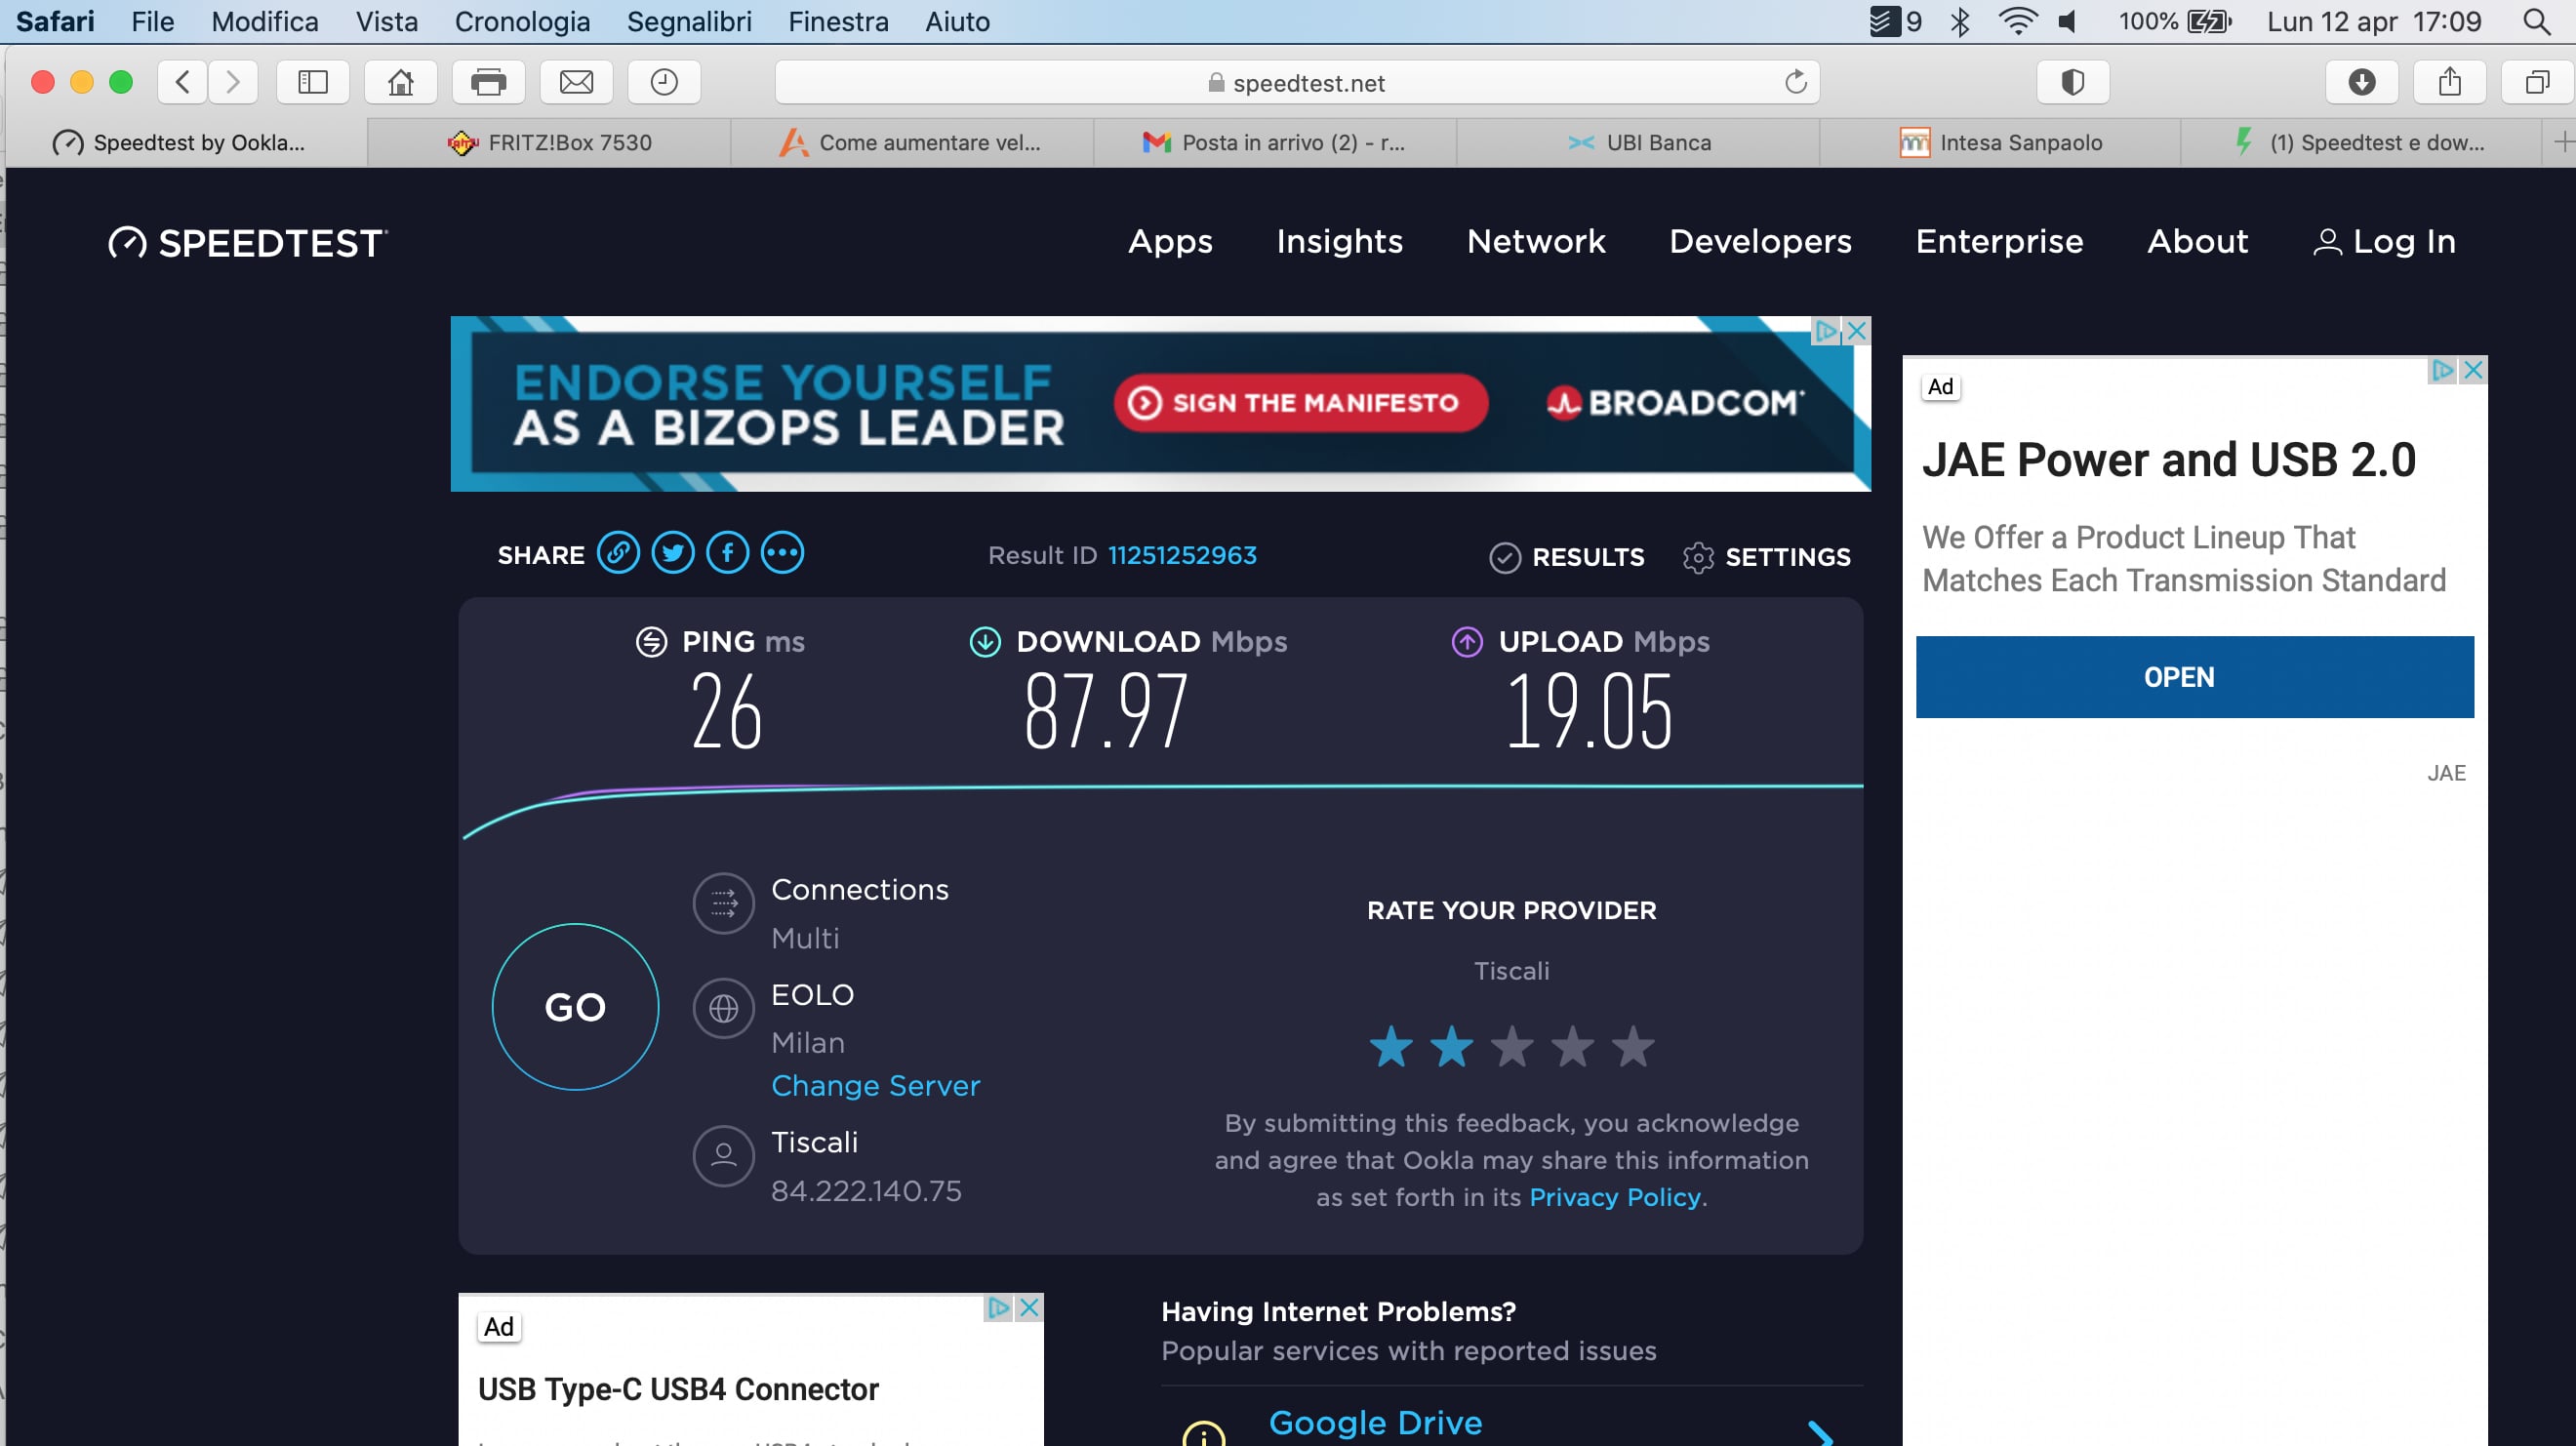This screenshot has width=2576, height=1446.
Task: Click Safari's sidebar toggle icon
Action: 313,82
